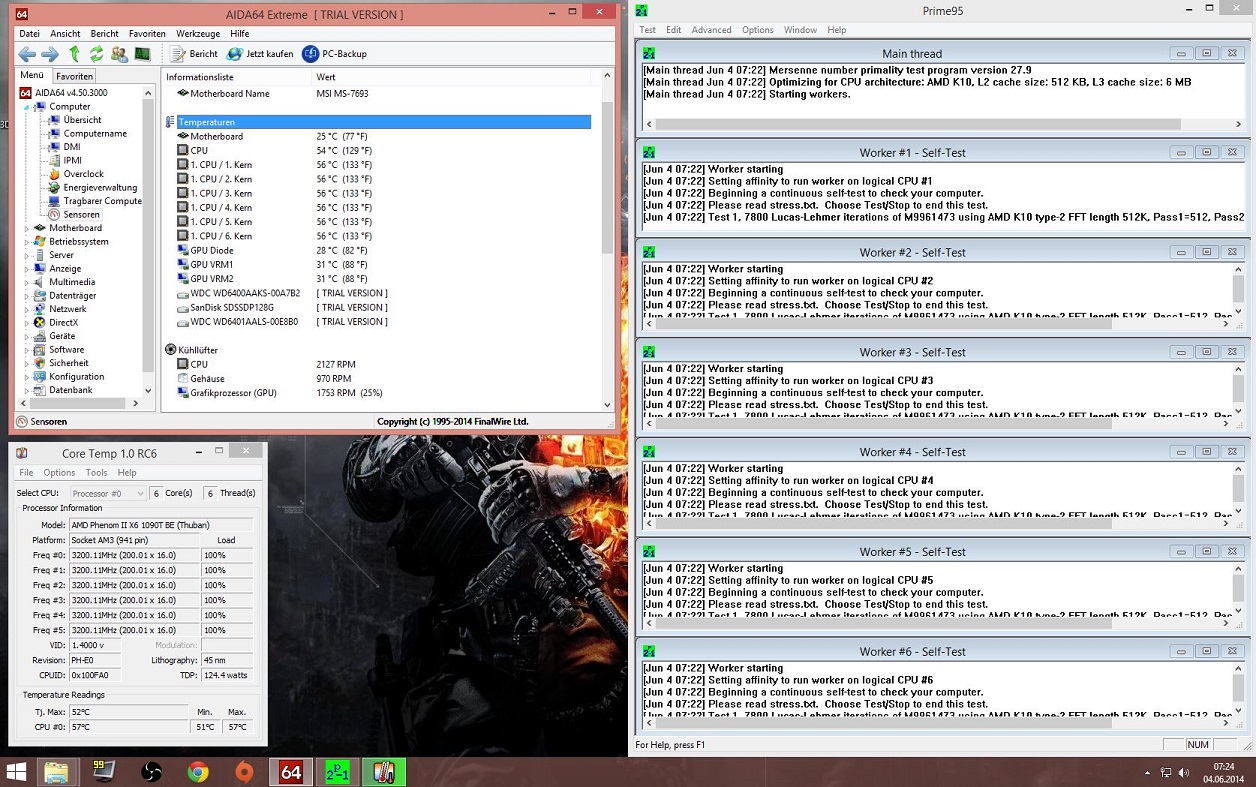Image resolution: width=1256 pixels, height=787 pixels.
Task: Click the AIDA64 forward navigation arrow
Action: [x=50, y=54]
